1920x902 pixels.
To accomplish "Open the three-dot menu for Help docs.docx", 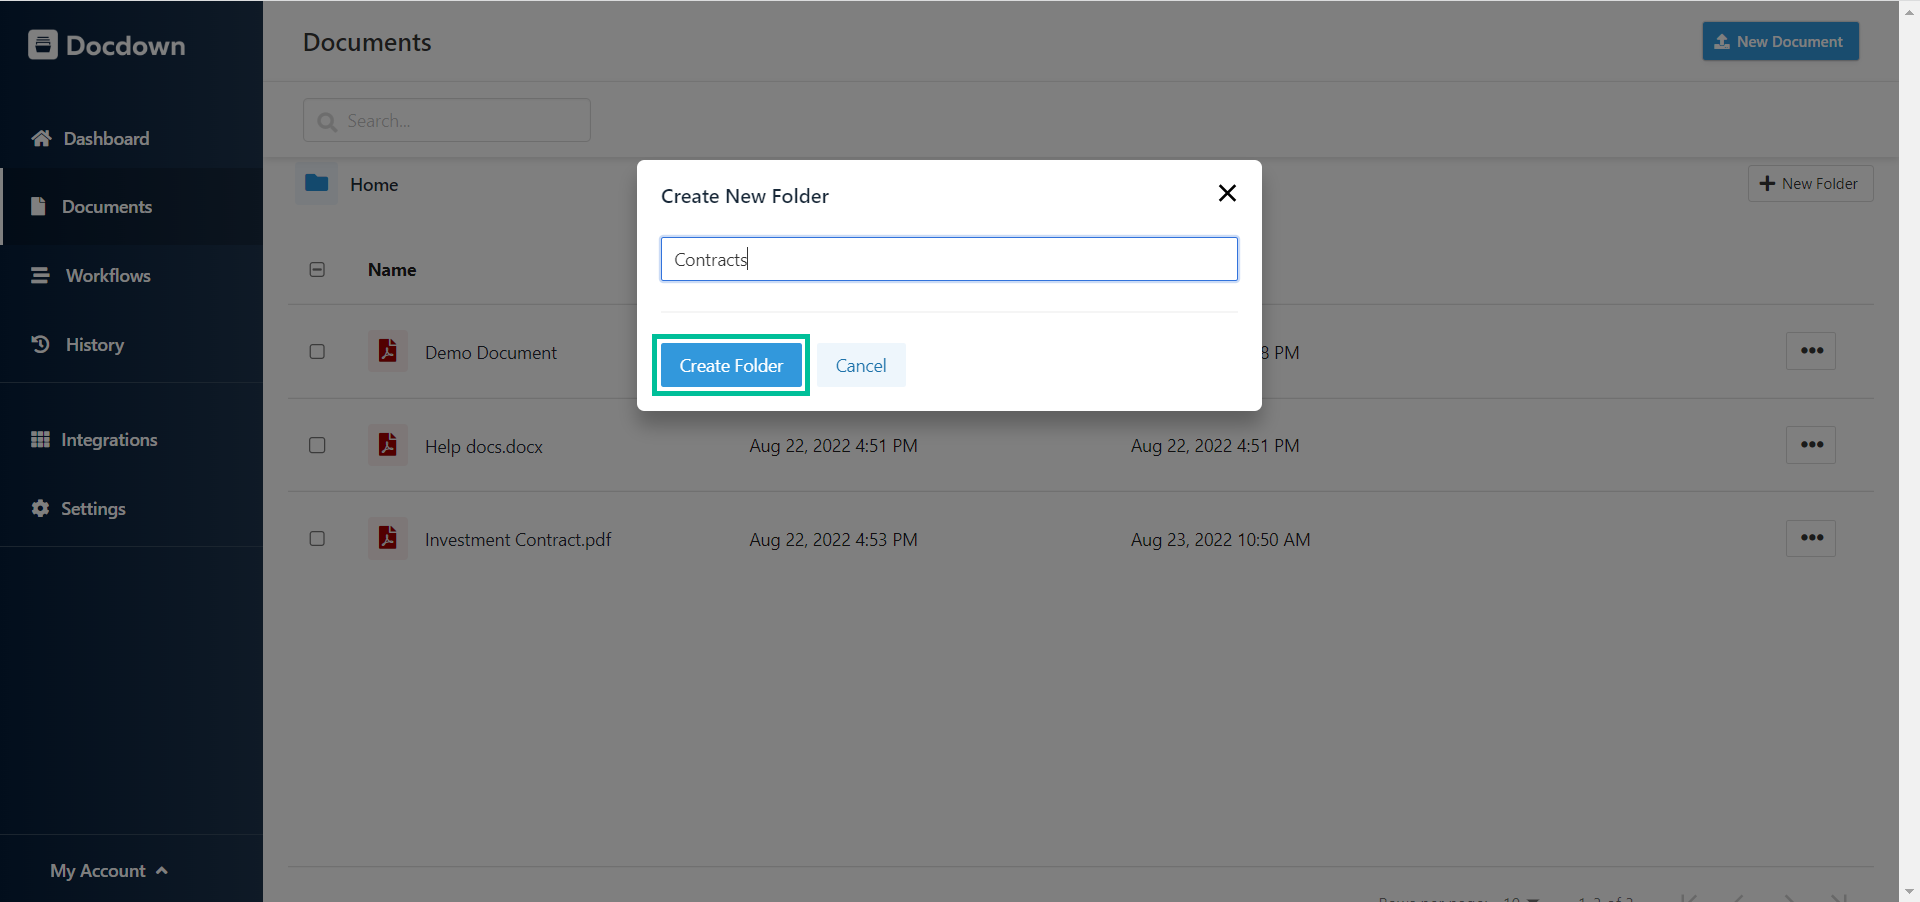I will (1811, 445).
